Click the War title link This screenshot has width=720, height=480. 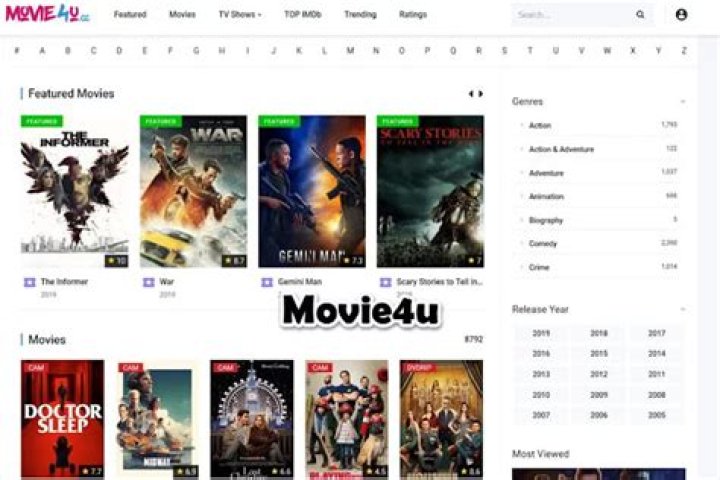167,282
